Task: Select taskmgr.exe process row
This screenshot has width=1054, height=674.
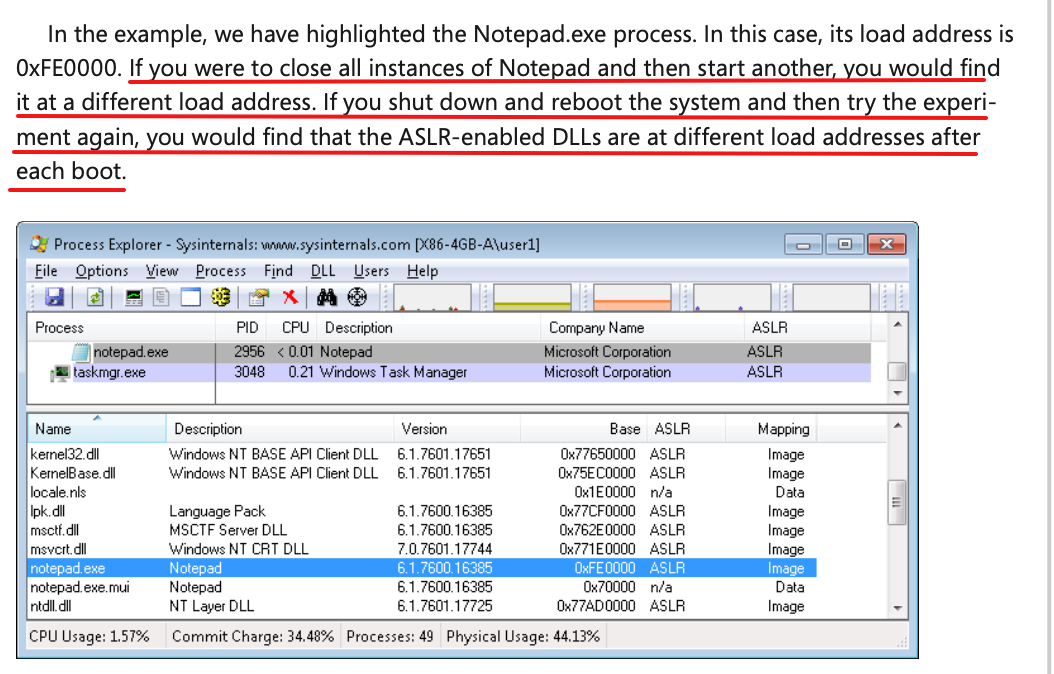Action: 449,372
